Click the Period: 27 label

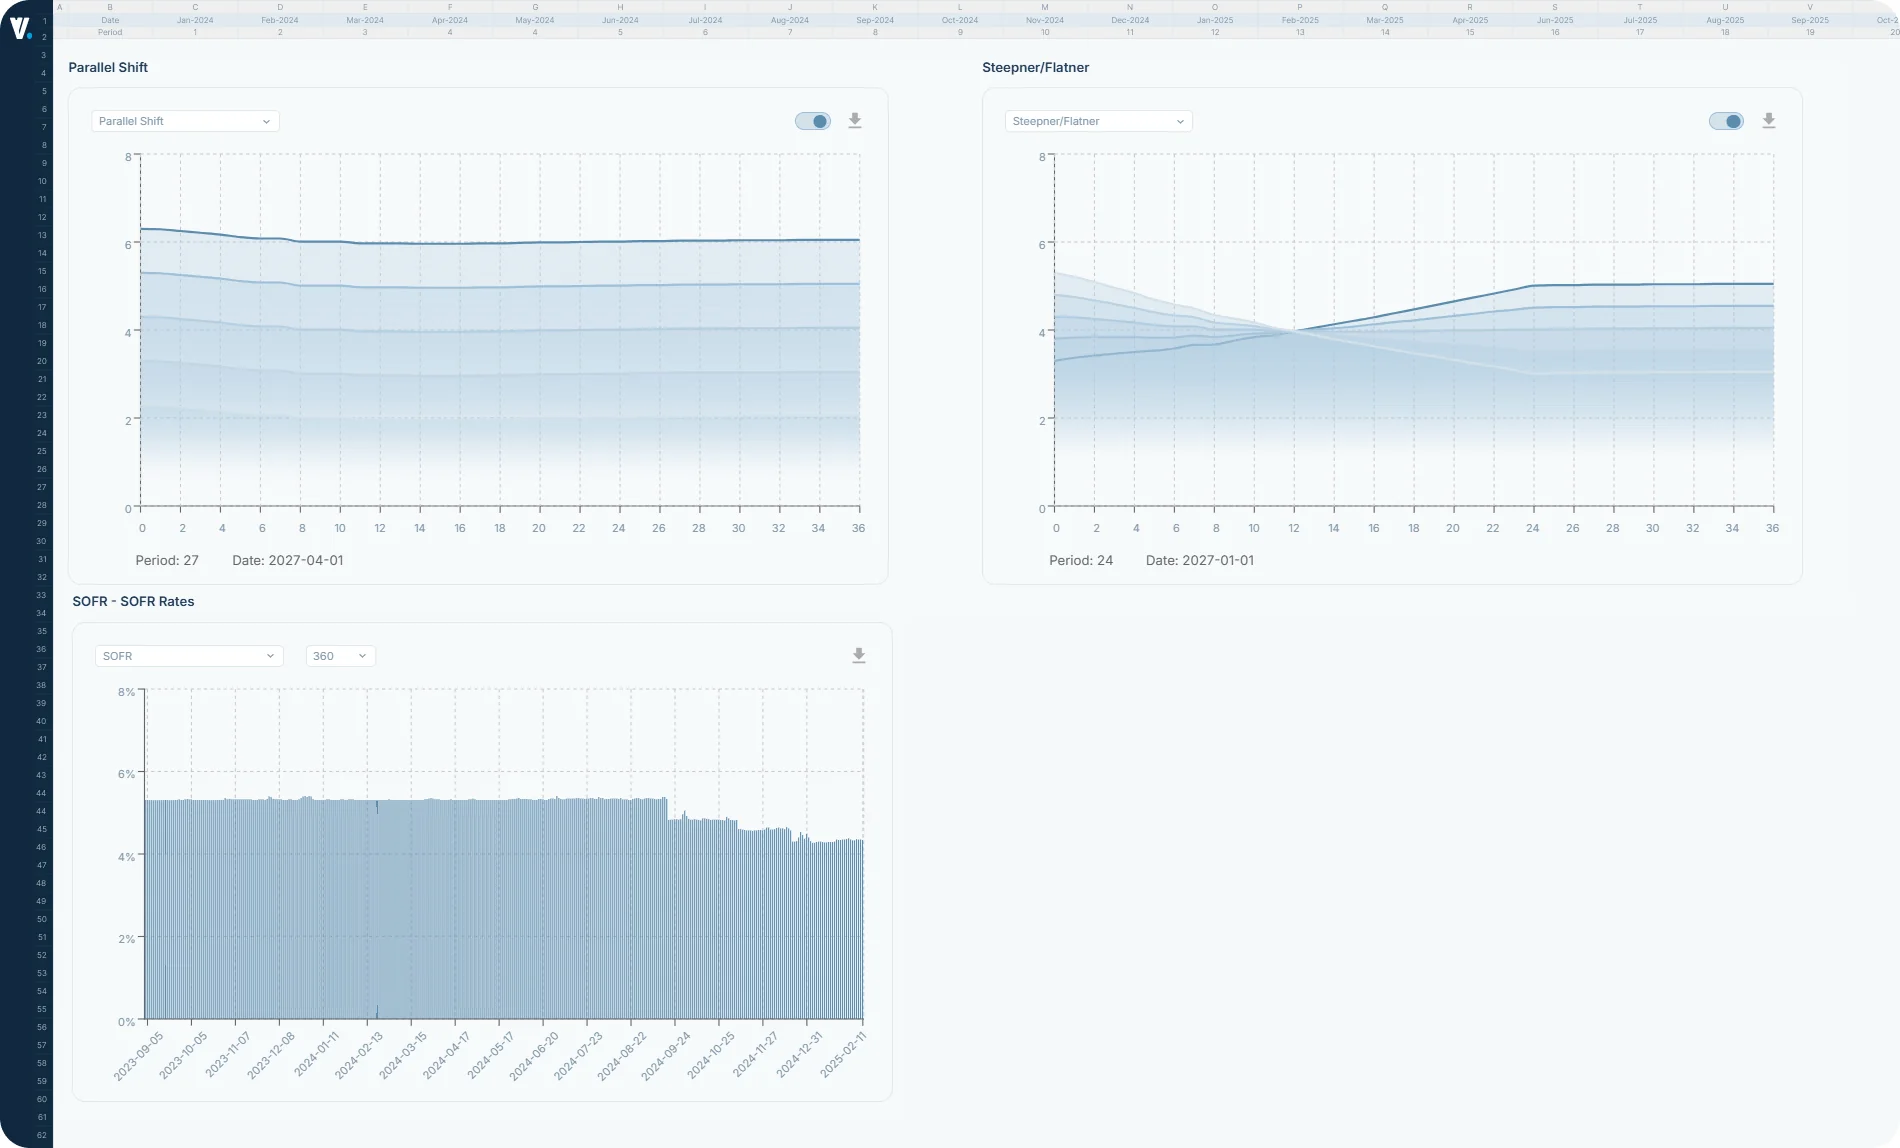[166, 560]
